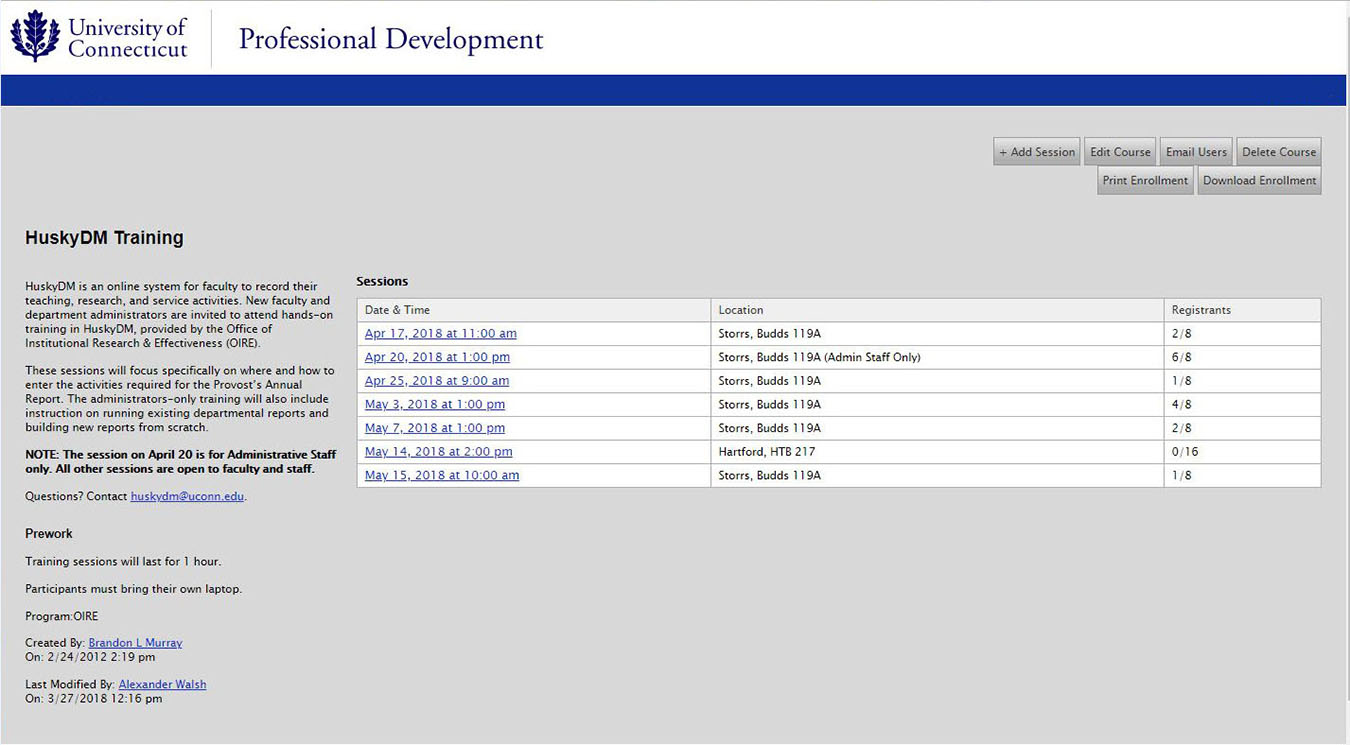Click Delete Course button
The image size is (1350, 745).
(1278, 152)
